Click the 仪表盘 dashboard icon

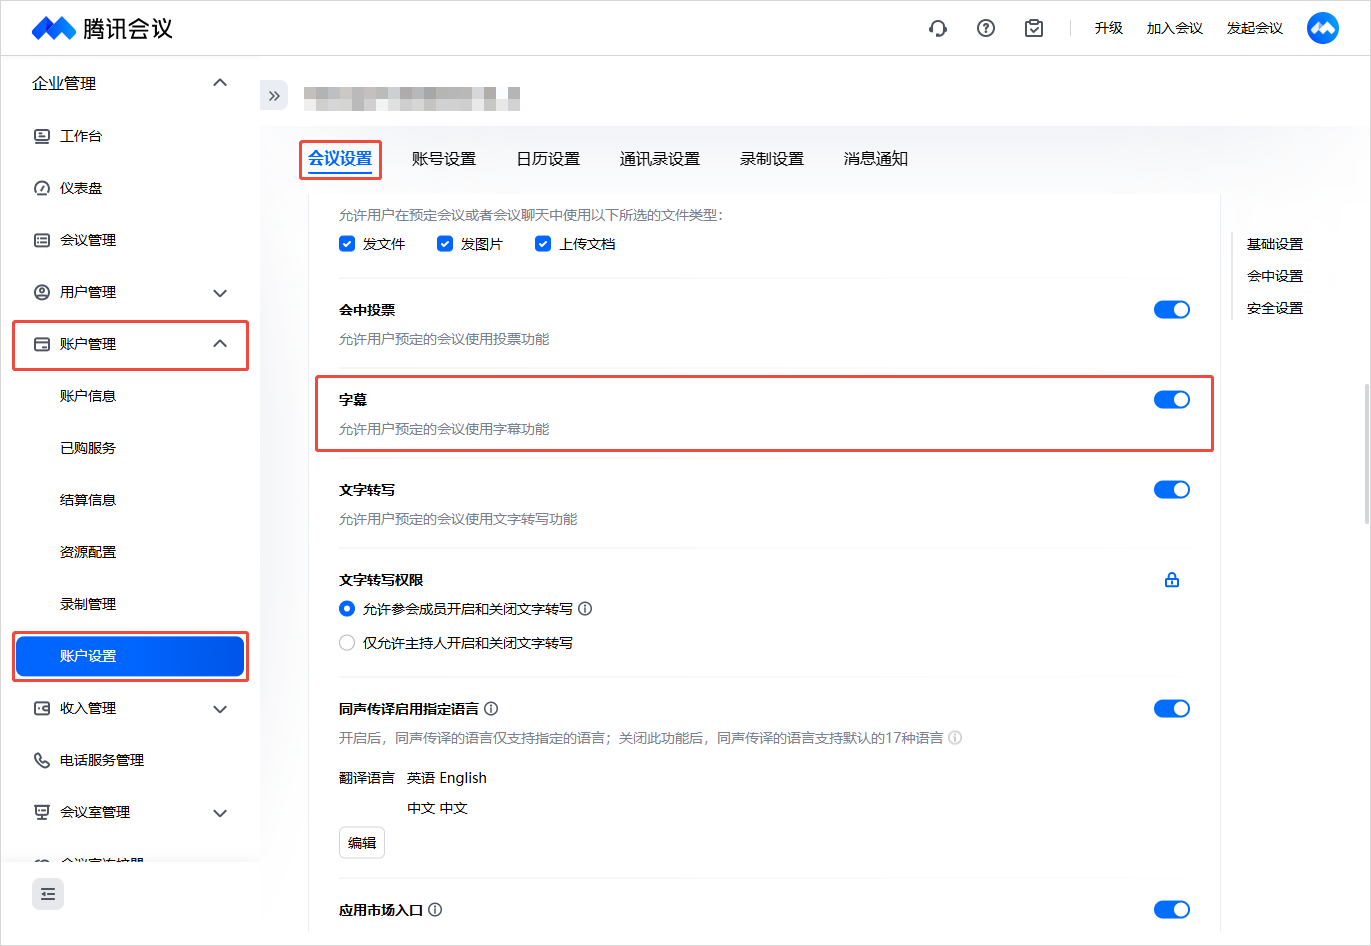pos(42,188)
